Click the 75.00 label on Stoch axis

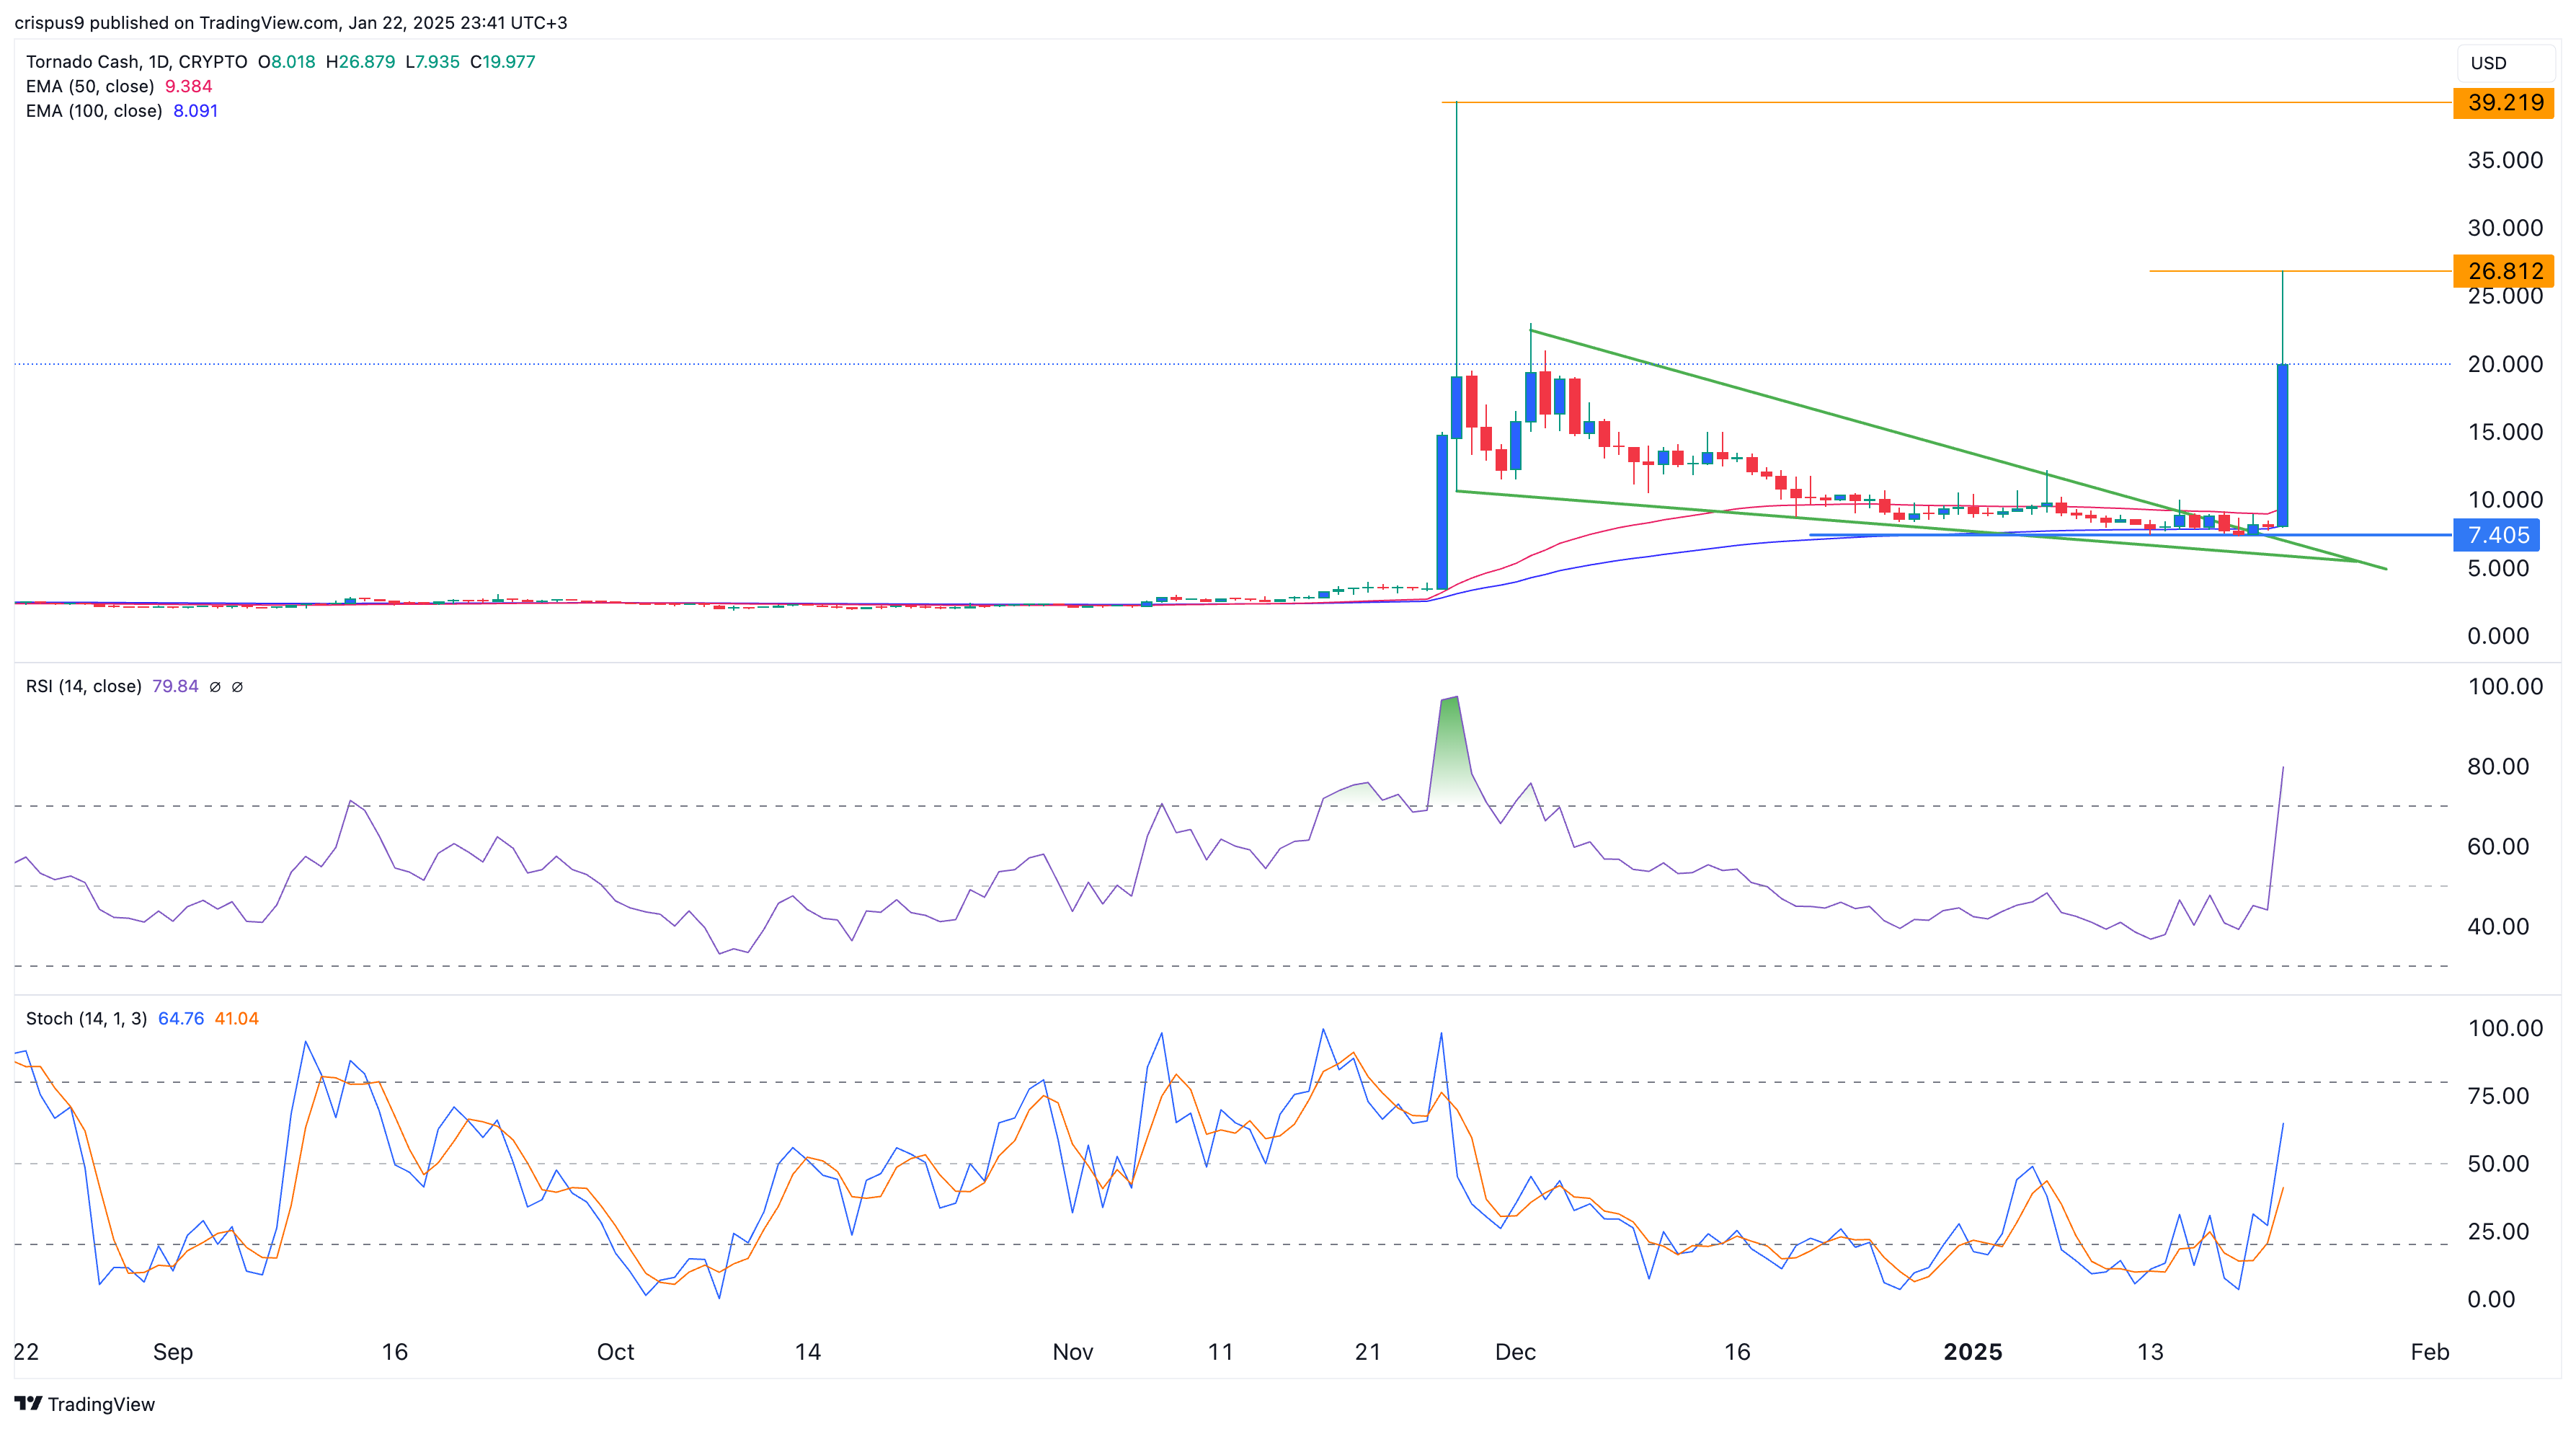point(2498,1096)
